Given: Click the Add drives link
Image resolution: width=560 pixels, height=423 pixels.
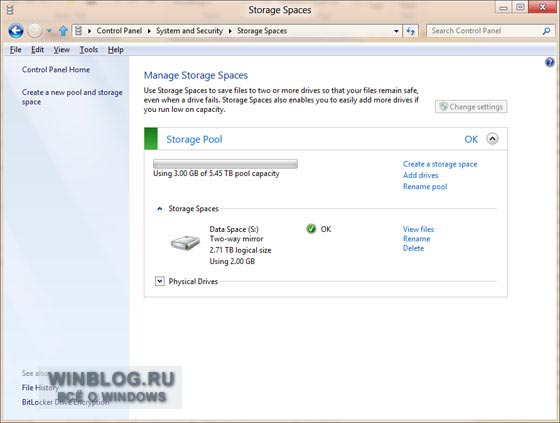Looking at the screenshot, I should (420, 175).
